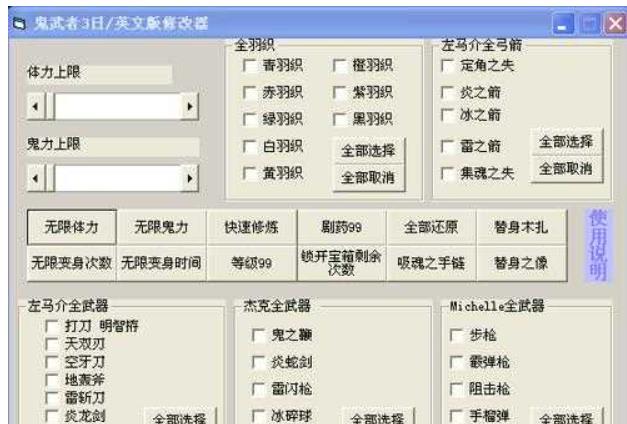
Task: Click the 替身木扎 button
Action: (x=521, y=227)
